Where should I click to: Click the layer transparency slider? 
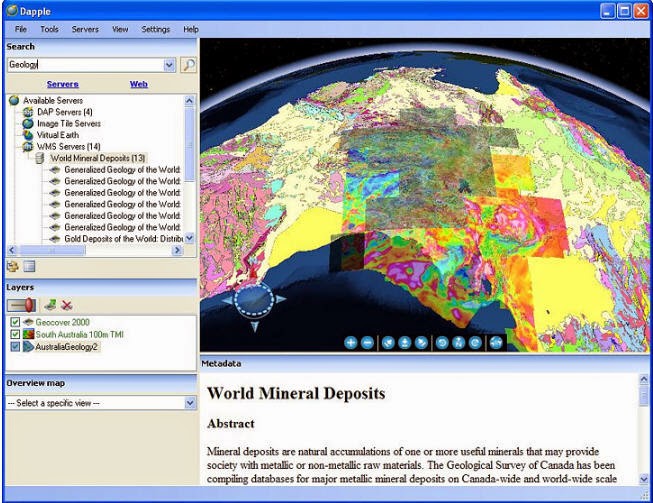22,305
